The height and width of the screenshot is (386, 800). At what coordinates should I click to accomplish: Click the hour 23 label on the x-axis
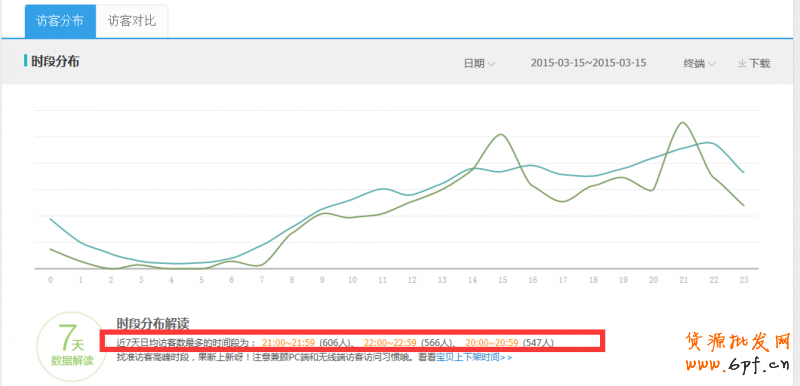(x=743, y=280)
